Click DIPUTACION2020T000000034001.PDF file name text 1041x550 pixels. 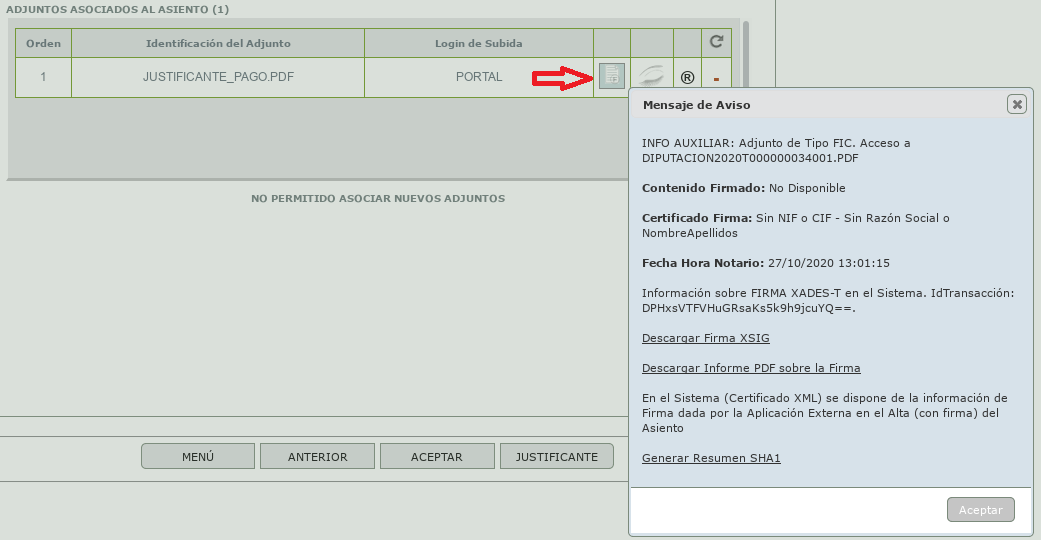point(750,158)
